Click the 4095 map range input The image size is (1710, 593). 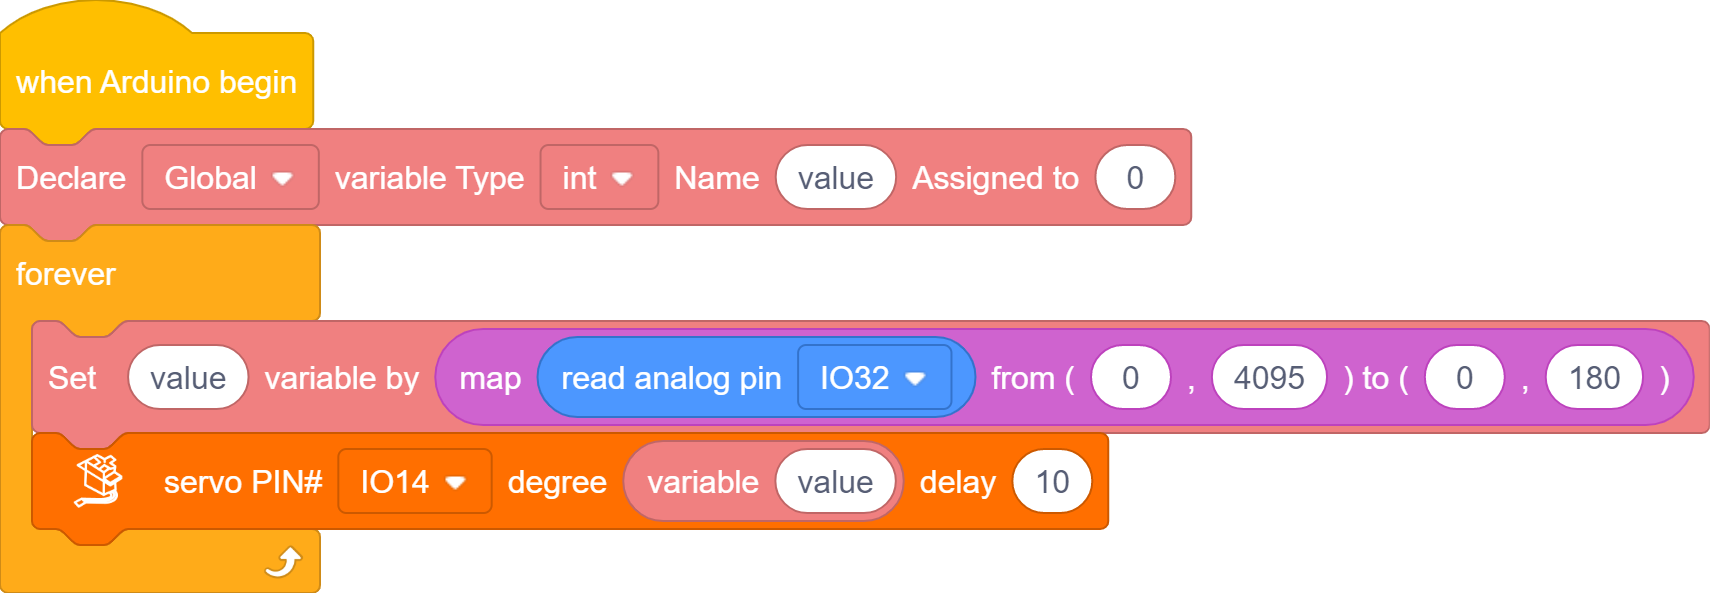coord(1269,377)
